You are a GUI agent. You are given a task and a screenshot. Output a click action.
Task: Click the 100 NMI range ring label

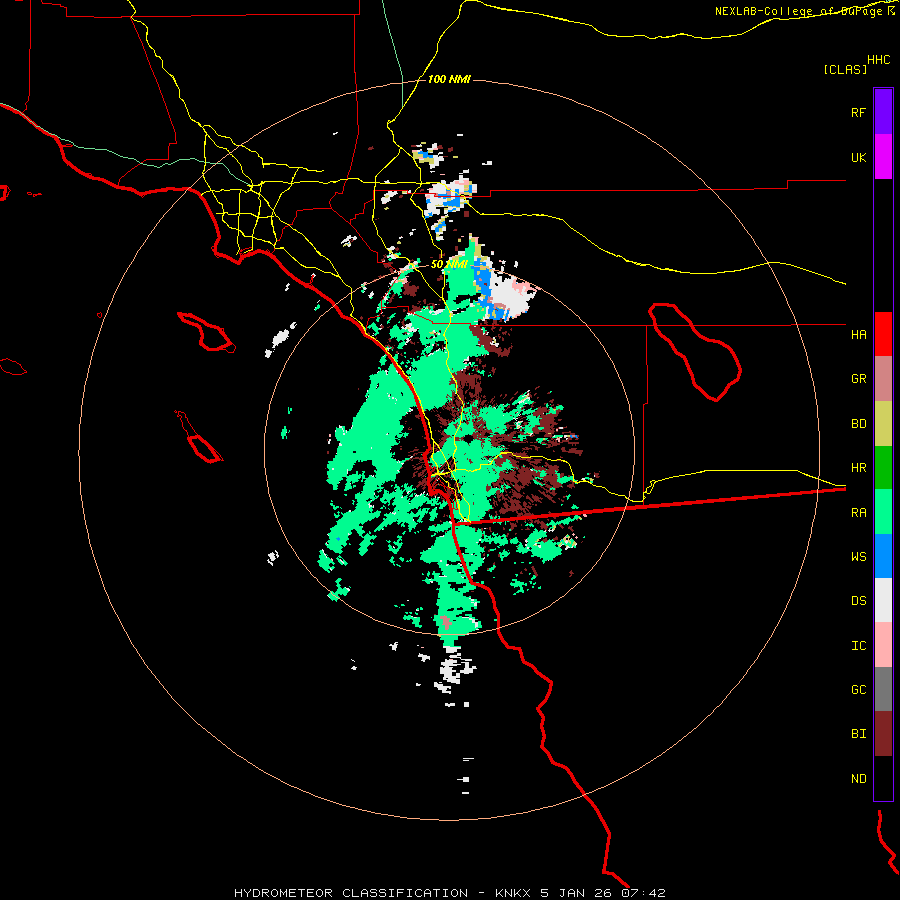[x=449, y=79]
